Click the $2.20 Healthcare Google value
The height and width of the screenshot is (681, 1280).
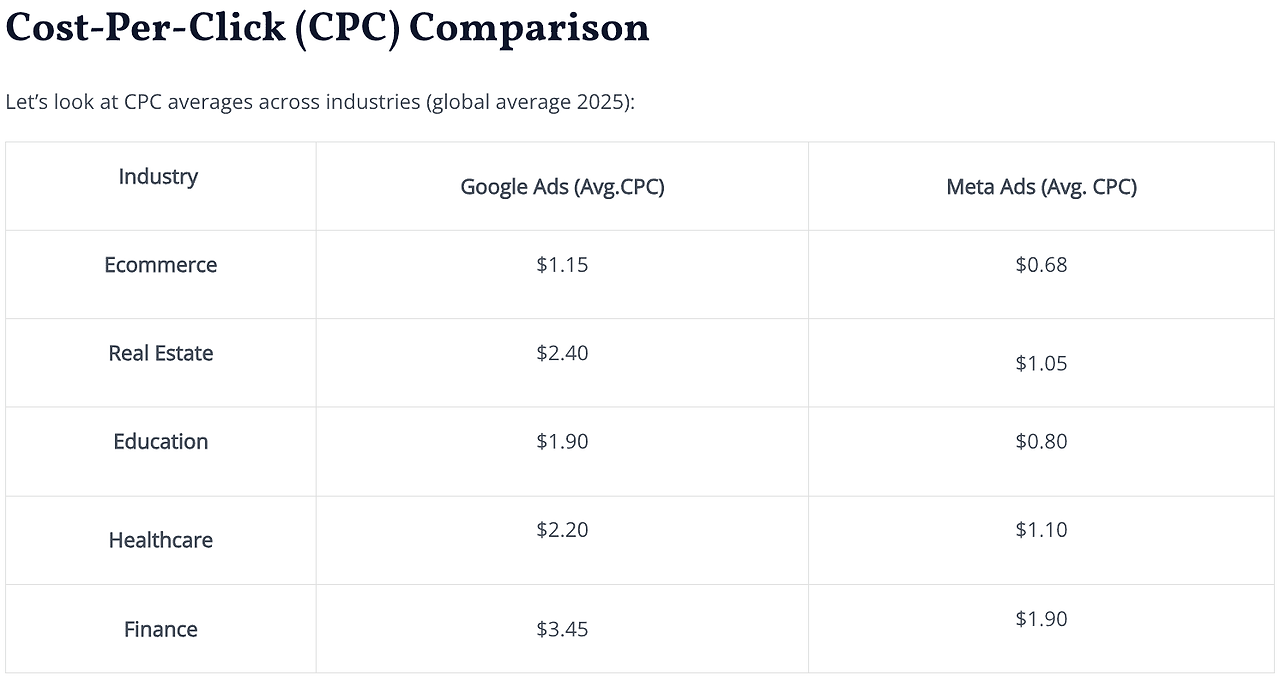click(562, 530)
